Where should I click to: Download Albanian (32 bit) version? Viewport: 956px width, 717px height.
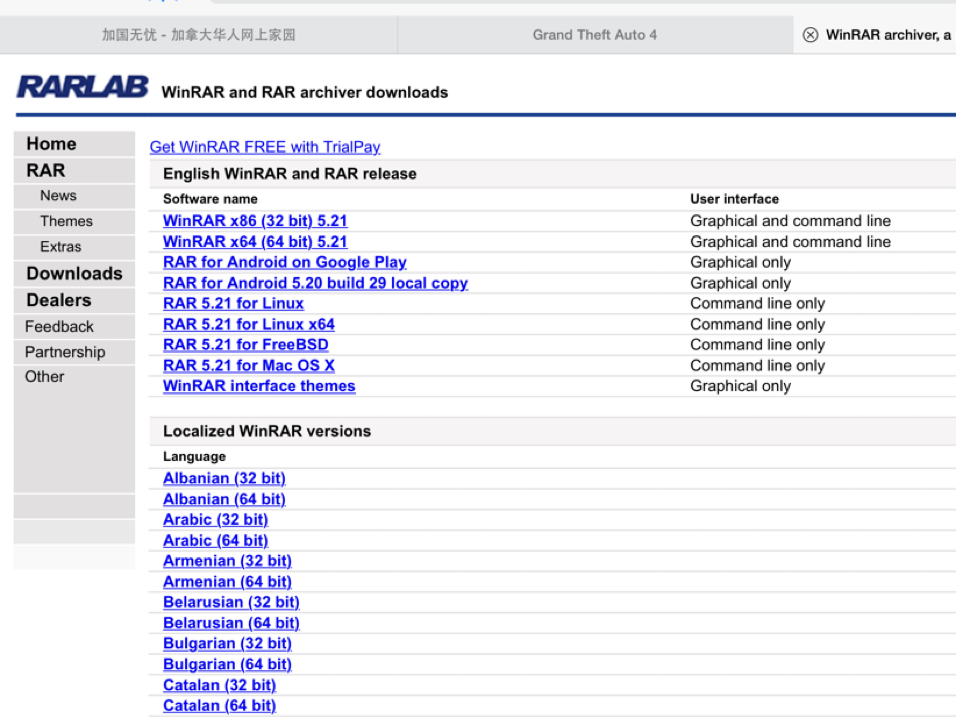point(224,479)
